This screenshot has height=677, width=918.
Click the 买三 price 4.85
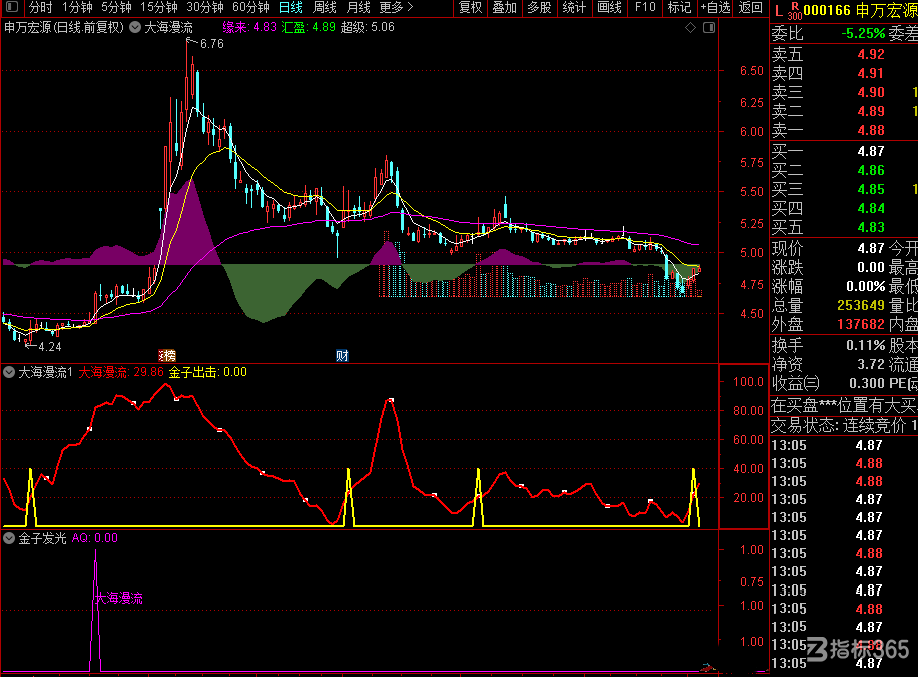871,190
